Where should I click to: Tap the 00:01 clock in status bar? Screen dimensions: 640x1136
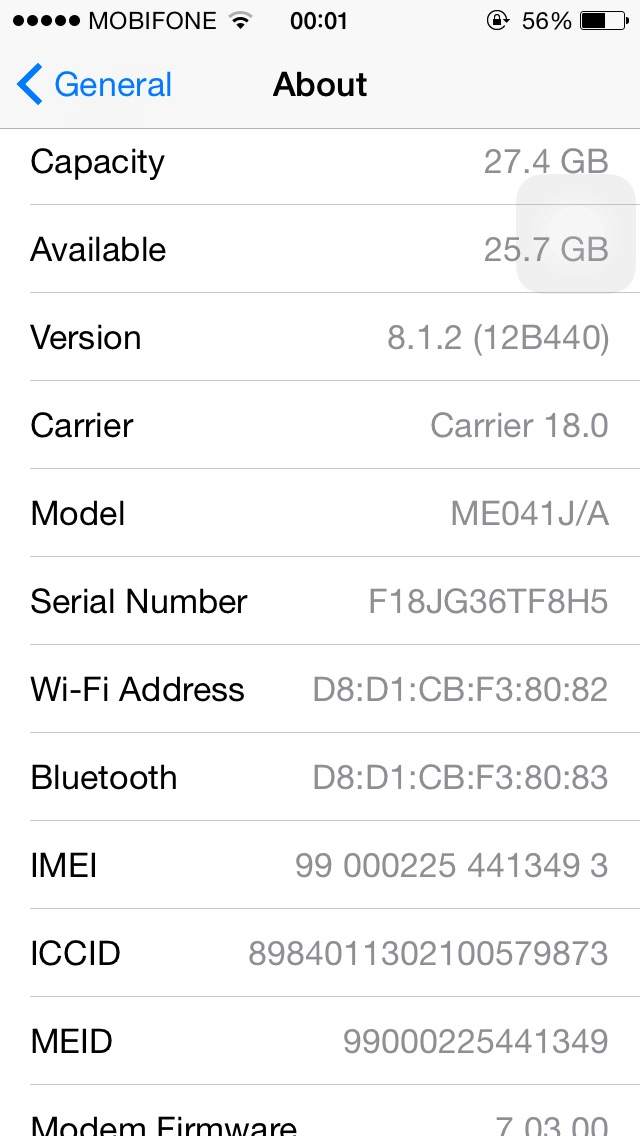tap(319, 21)
